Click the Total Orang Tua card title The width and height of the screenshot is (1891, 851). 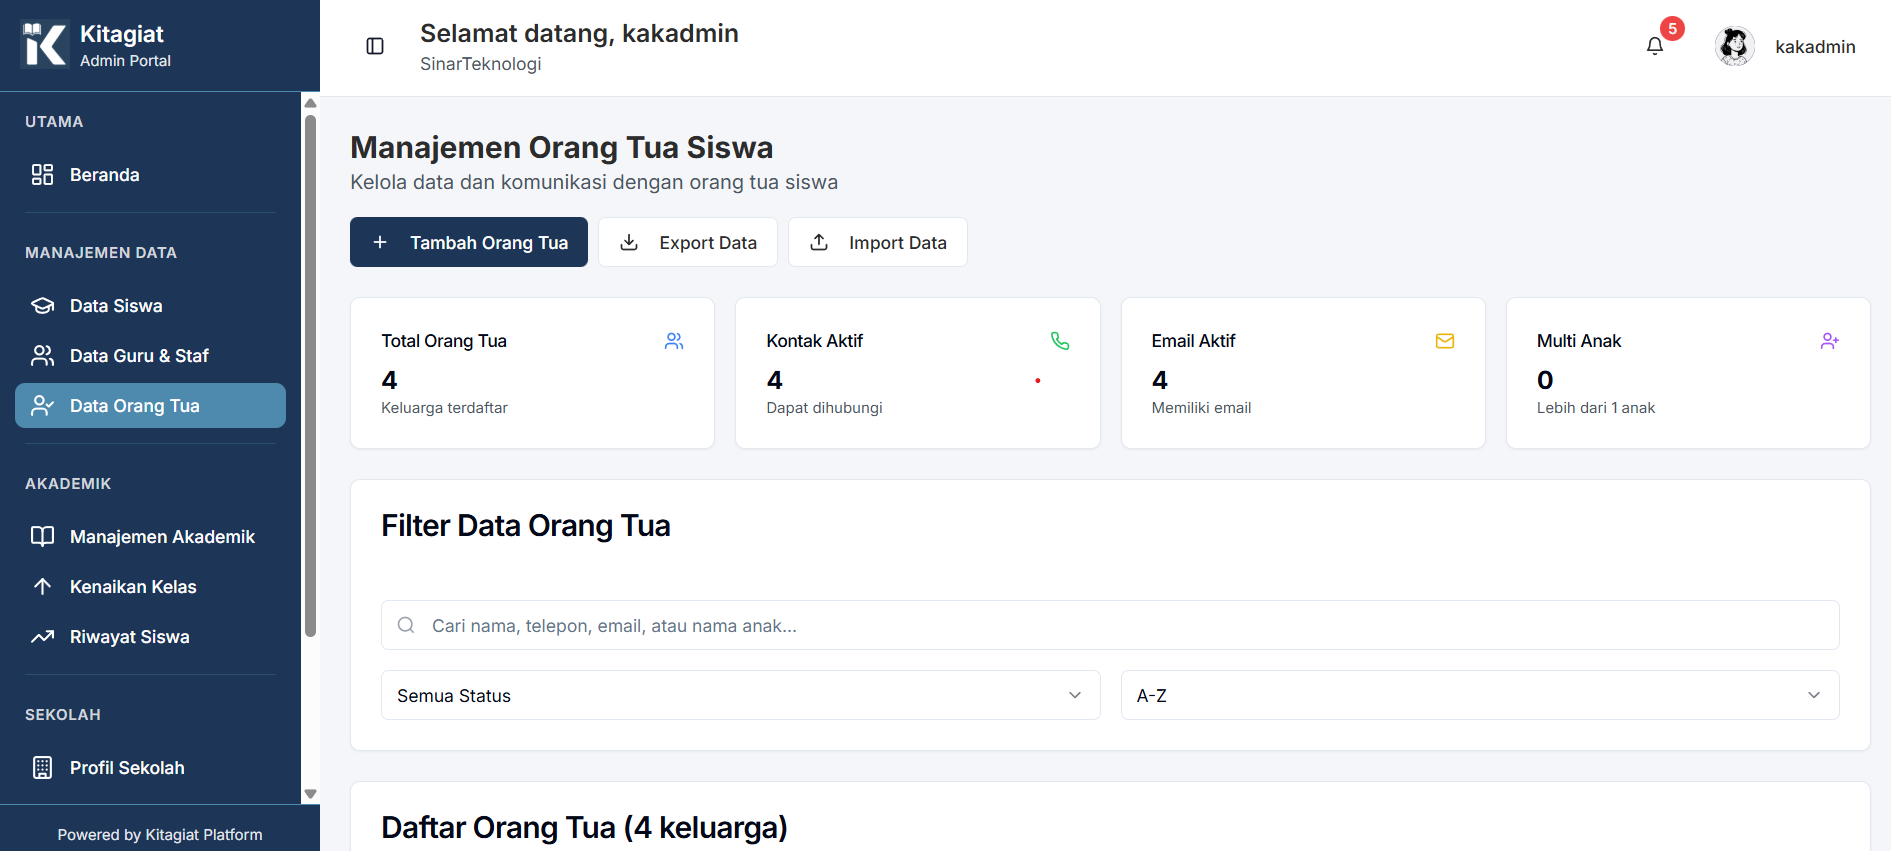point(444,341)
